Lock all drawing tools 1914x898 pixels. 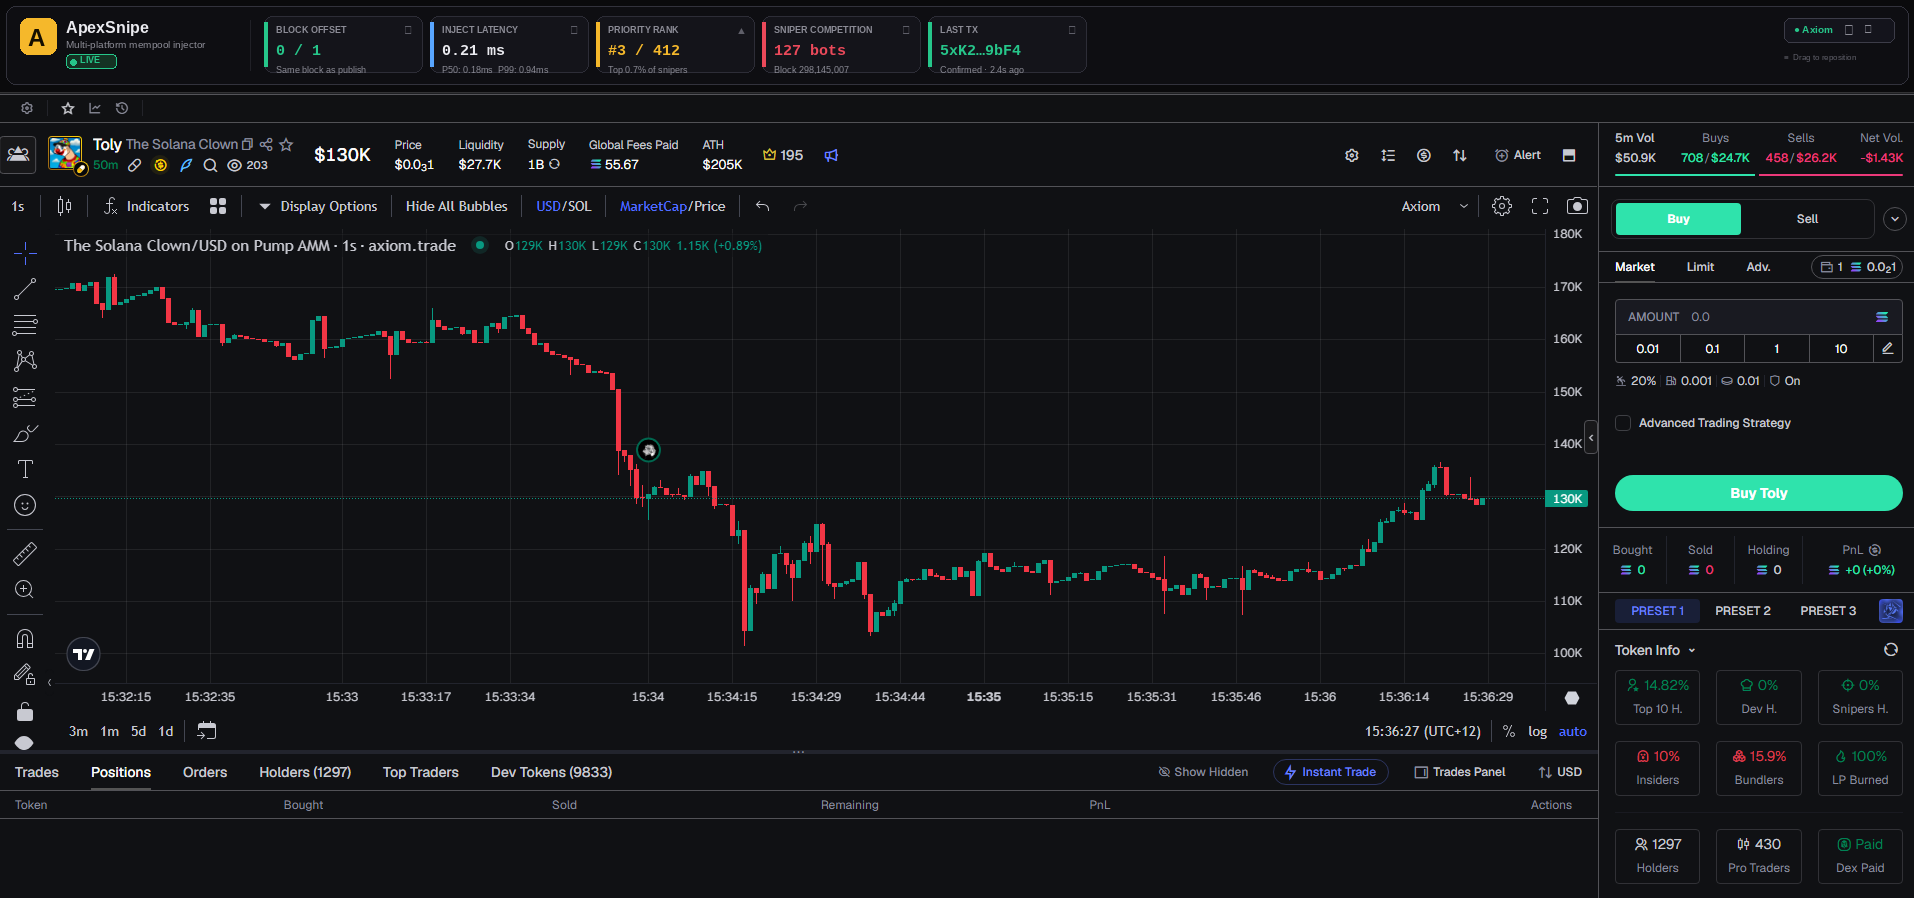[25, 711]
